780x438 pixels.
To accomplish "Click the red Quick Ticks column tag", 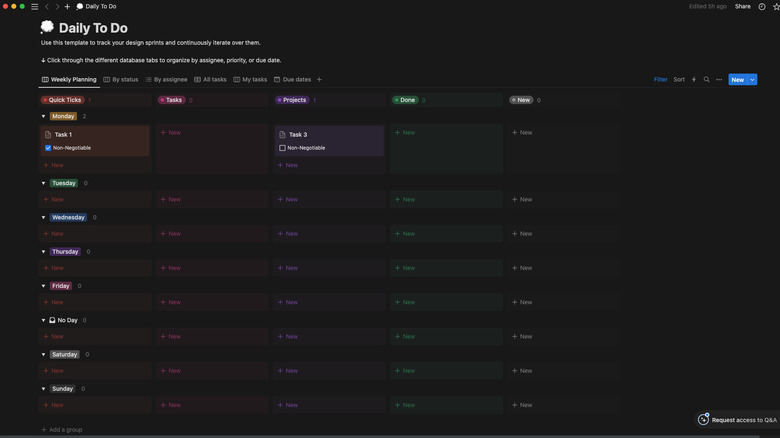I will 62,100.
